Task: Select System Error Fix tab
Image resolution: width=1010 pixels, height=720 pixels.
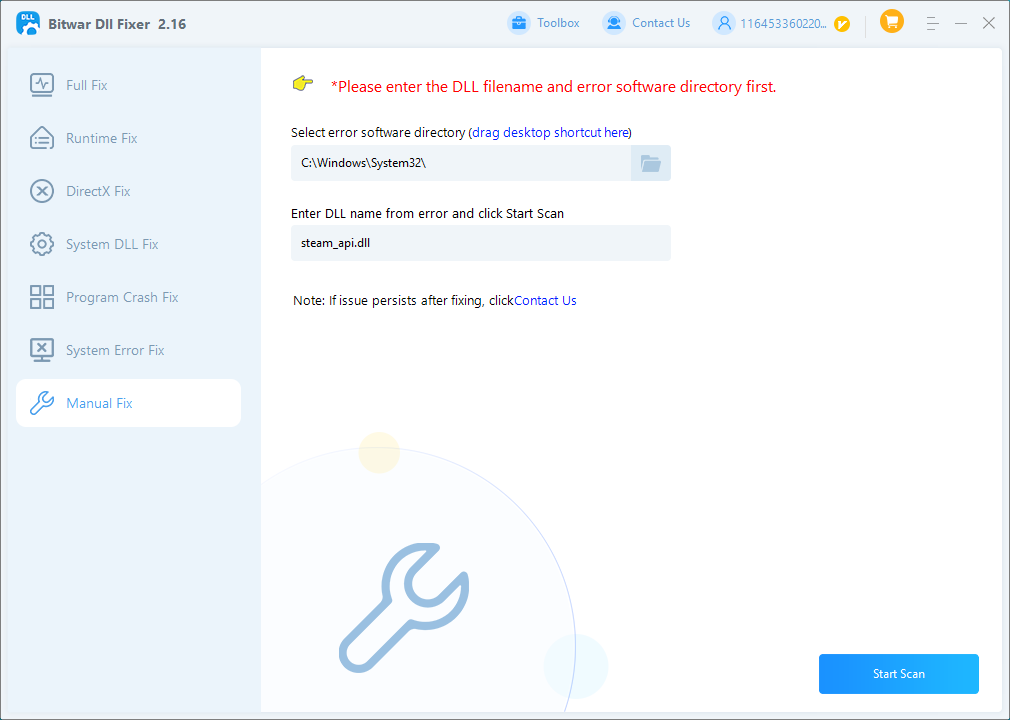Action: pos(128,350)
